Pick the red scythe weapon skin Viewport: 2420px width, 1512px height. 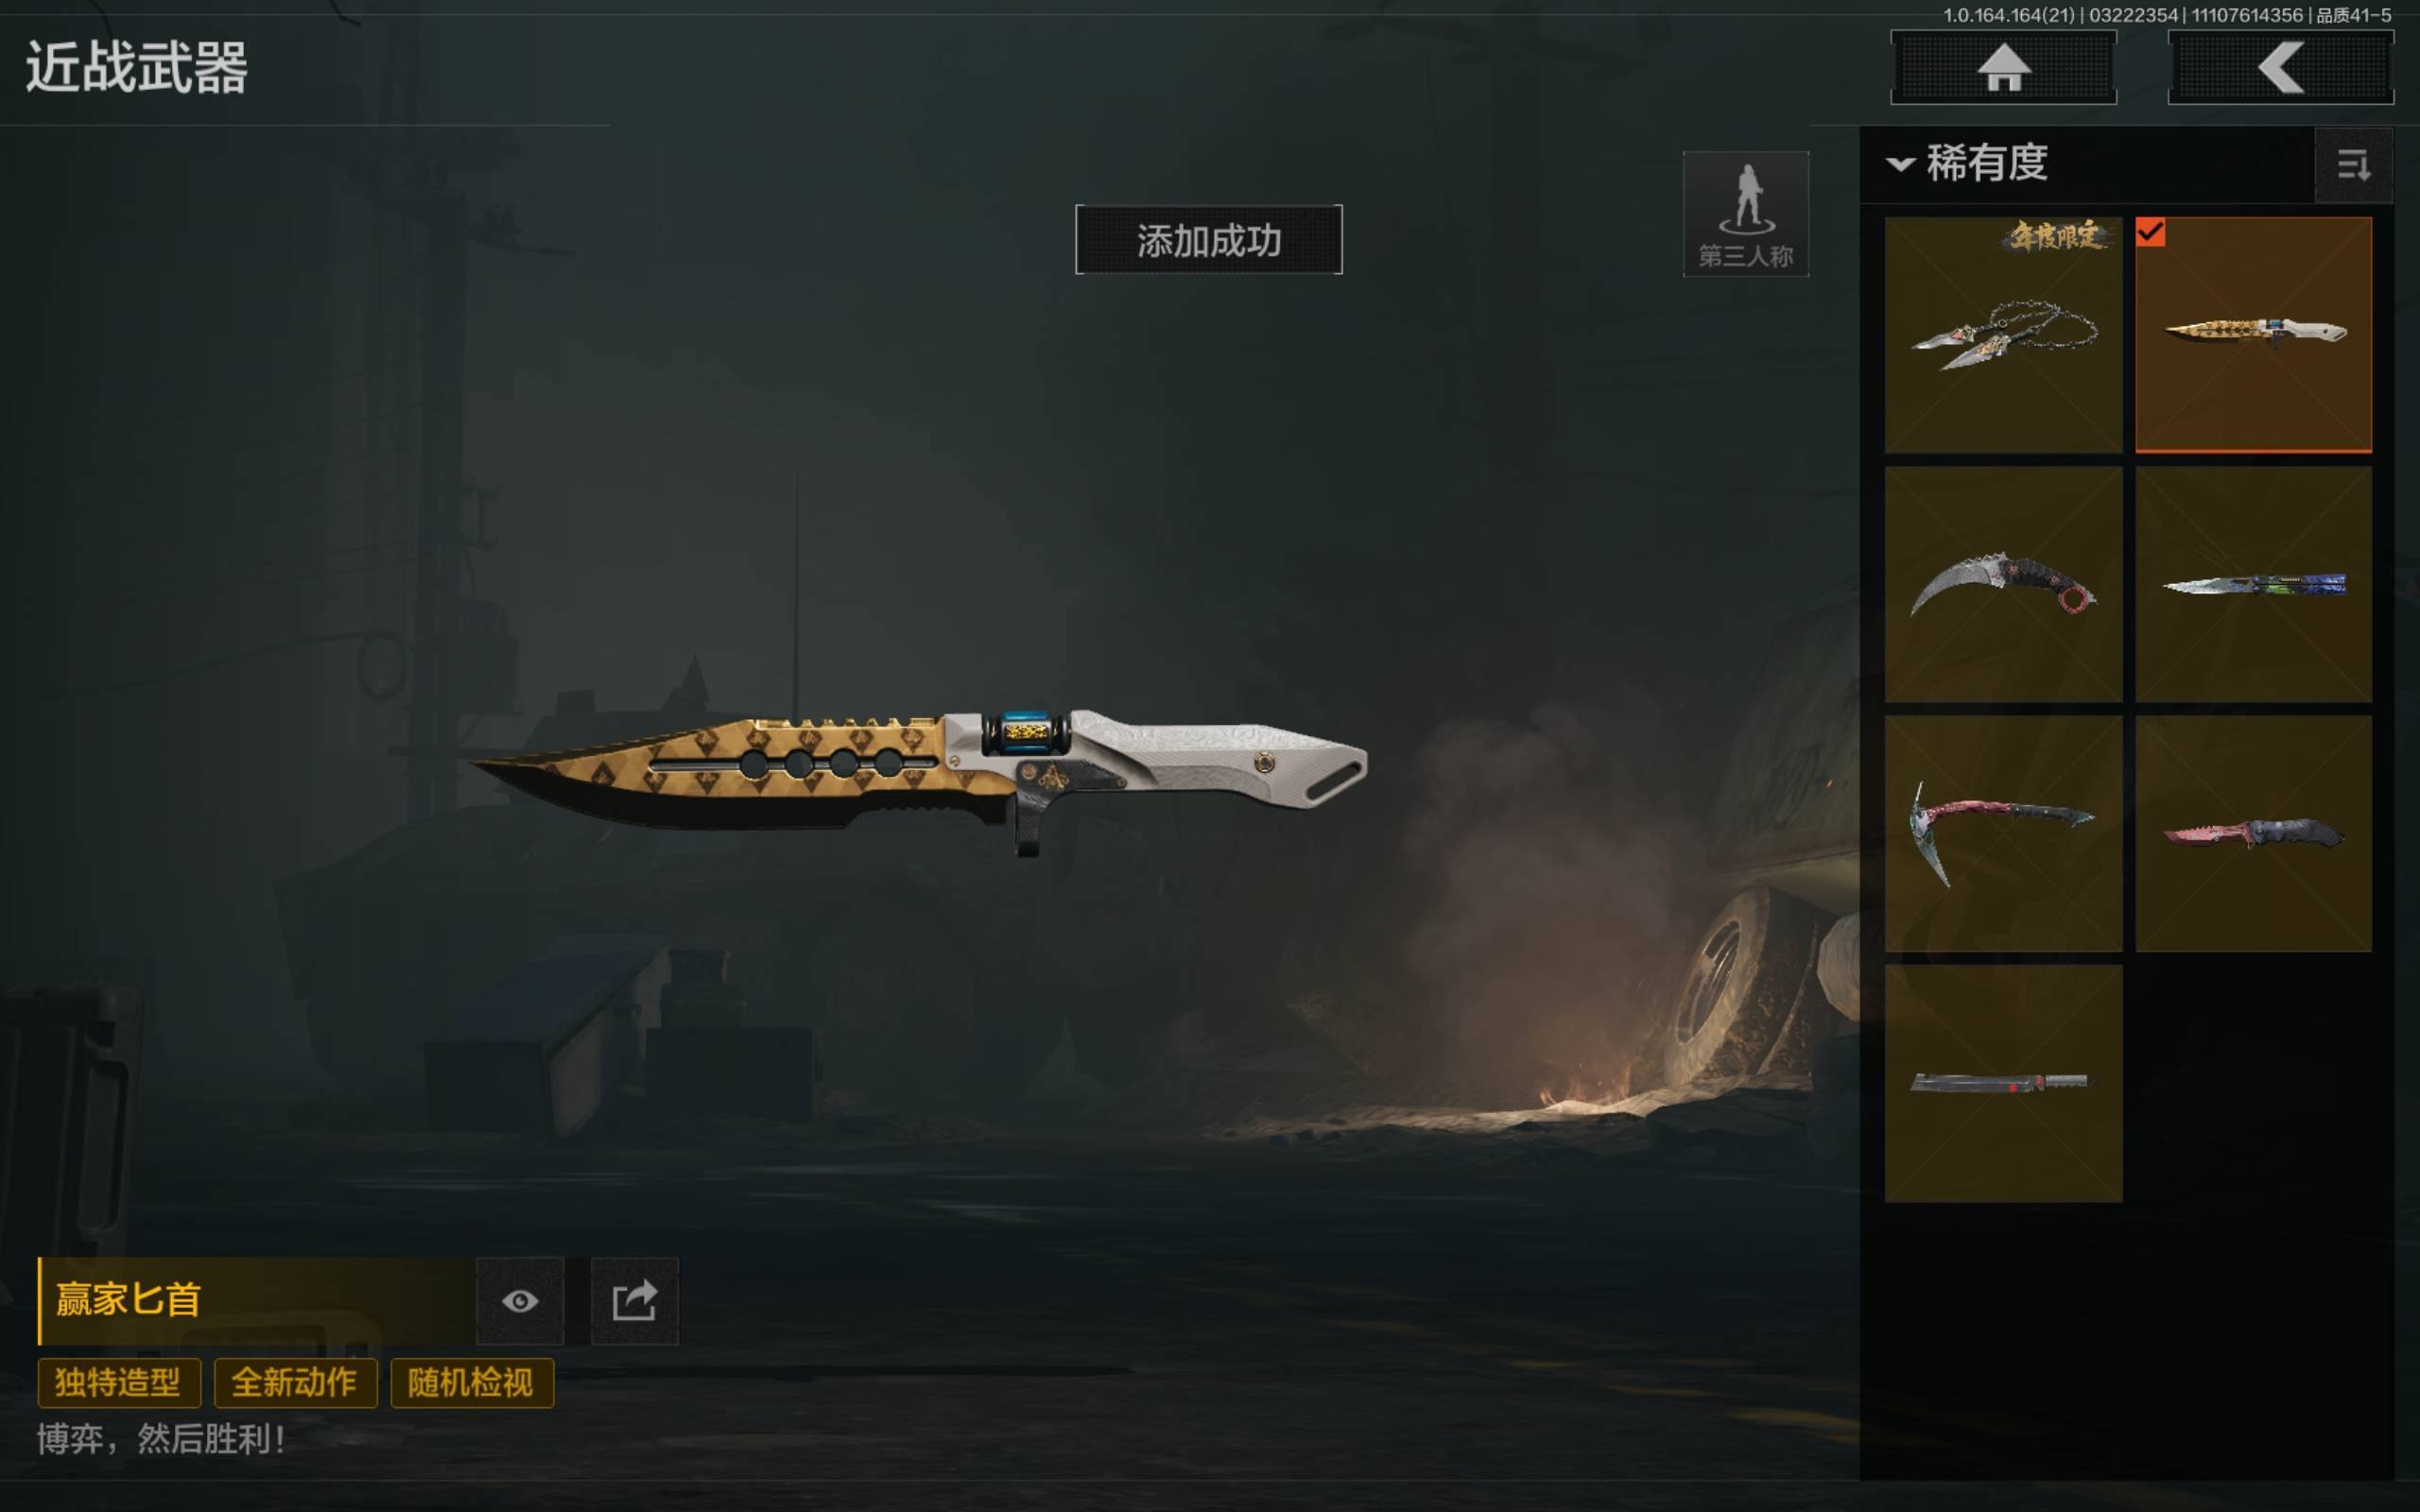2003,833
